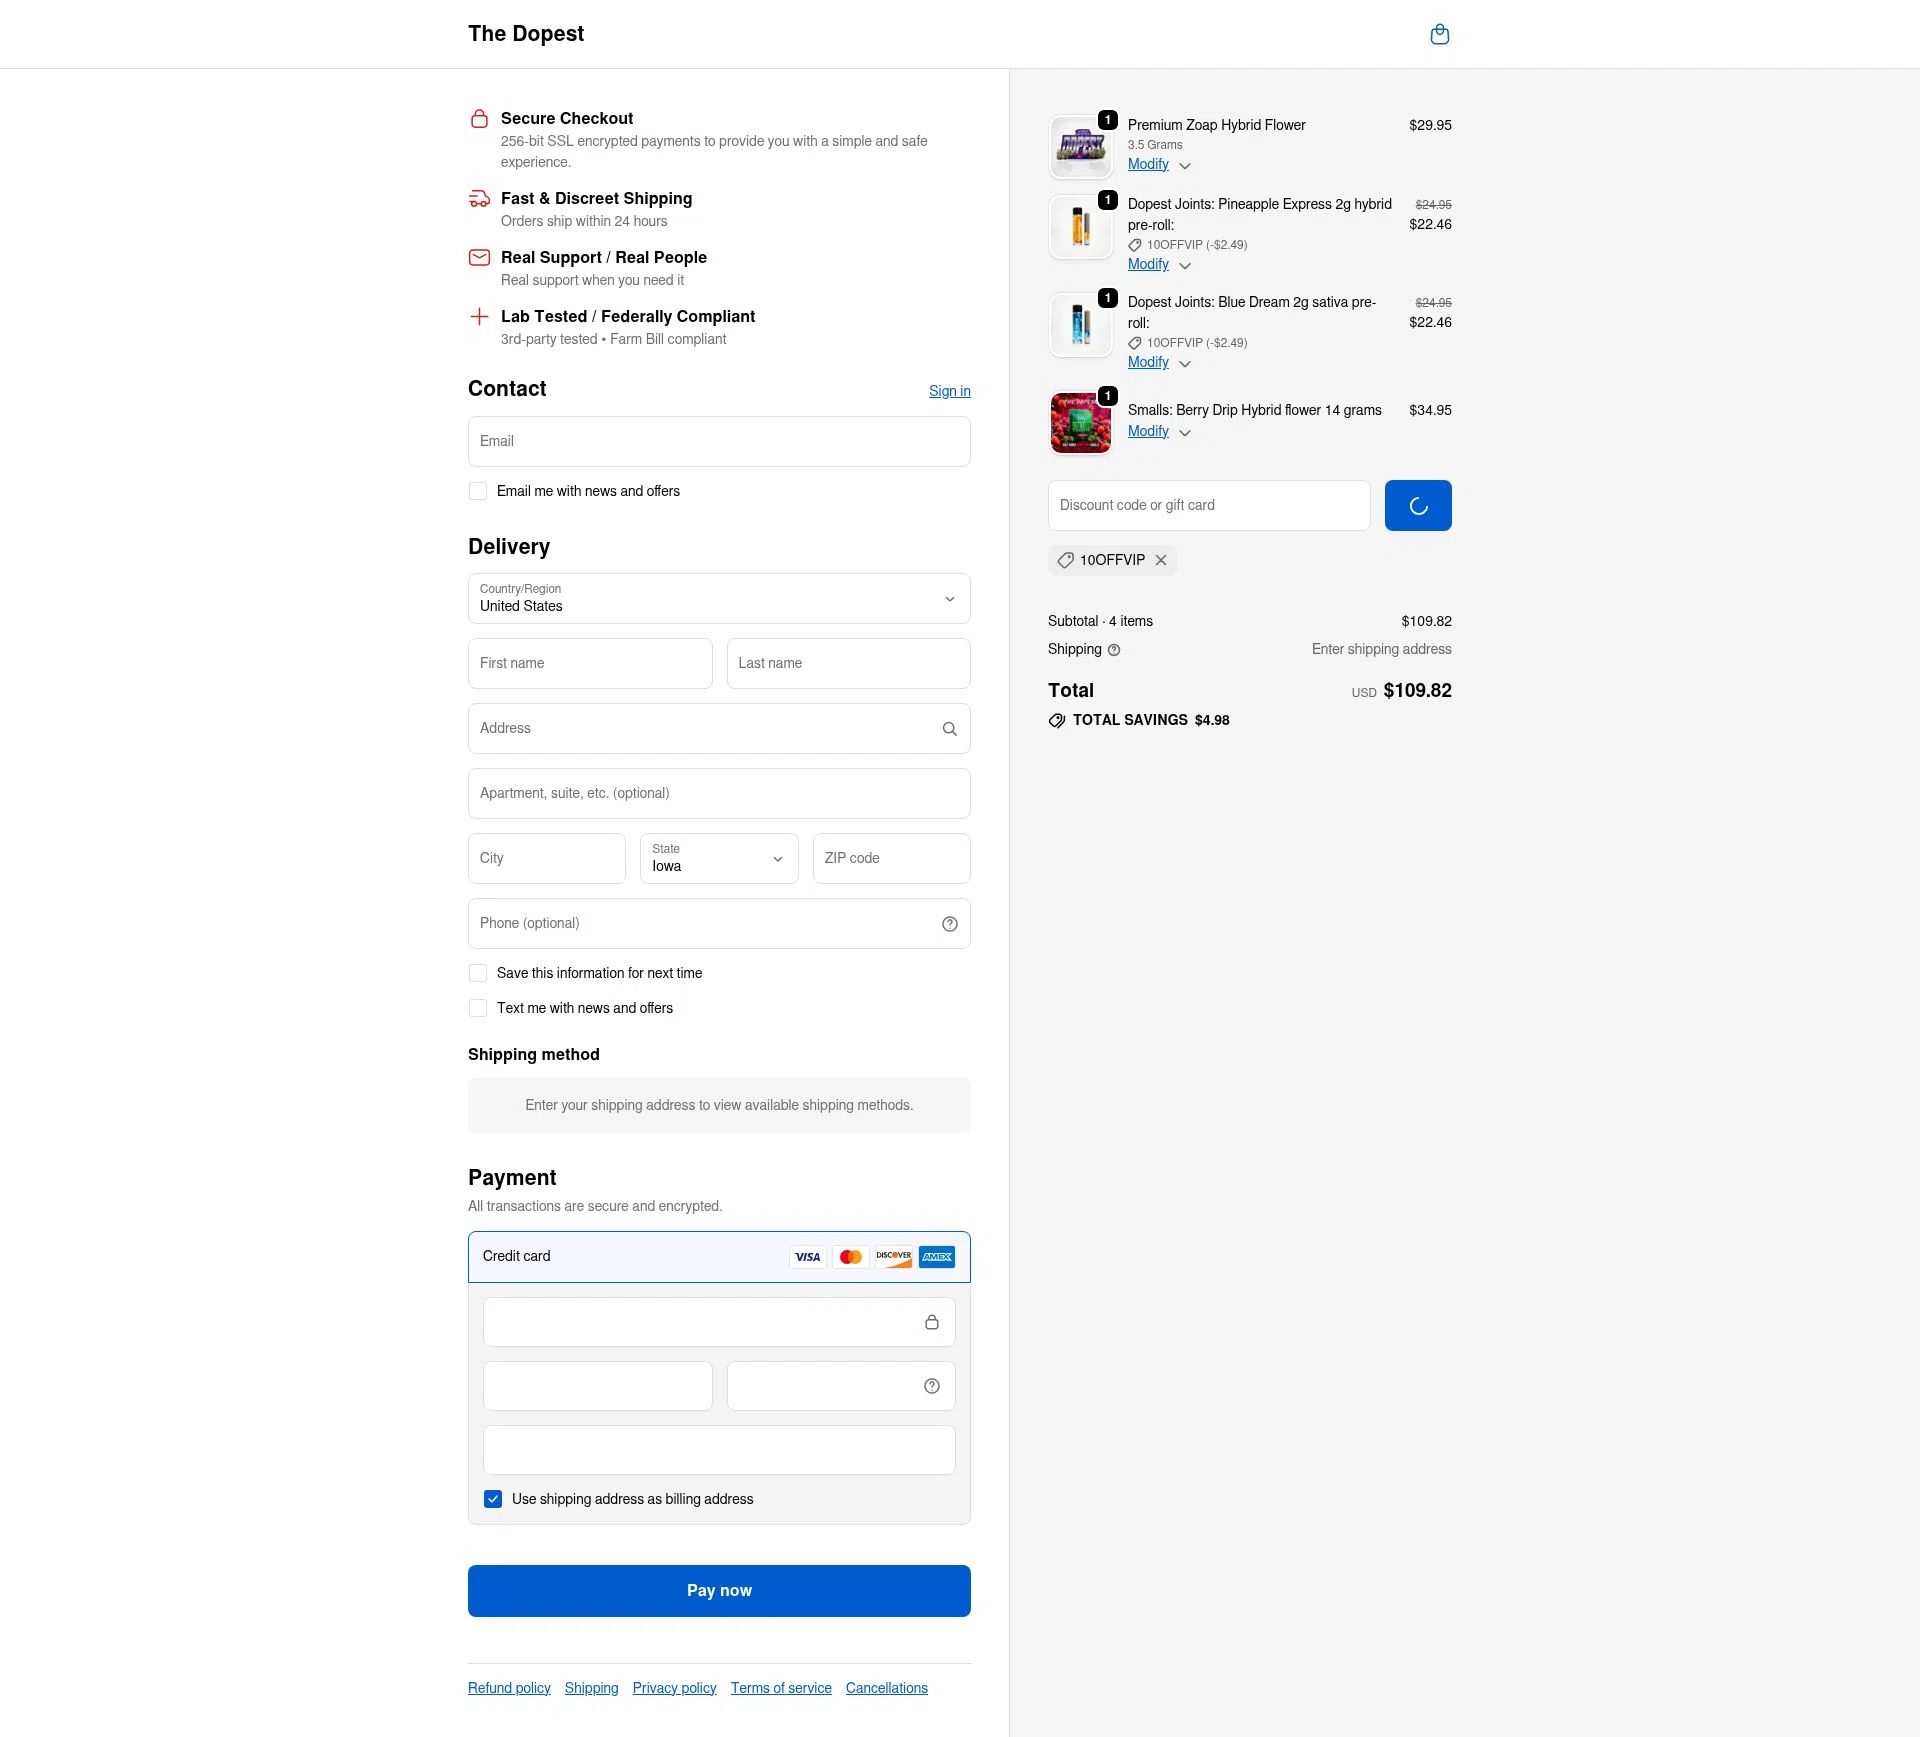The height and width of the screenshot is (1737, 1920).
Task: Expand Modify chevron for Smalls Berry Drip
Action: 1185,433
